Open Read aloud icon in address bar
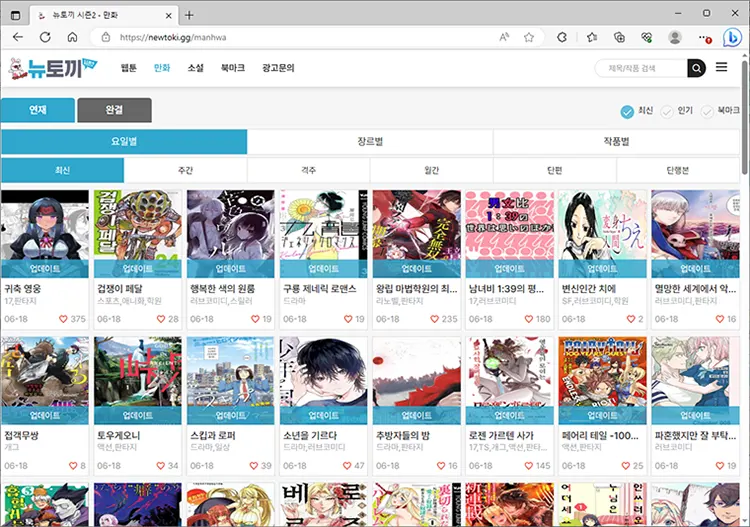Viewport: 750px width, 527px height. coord(504,37)
